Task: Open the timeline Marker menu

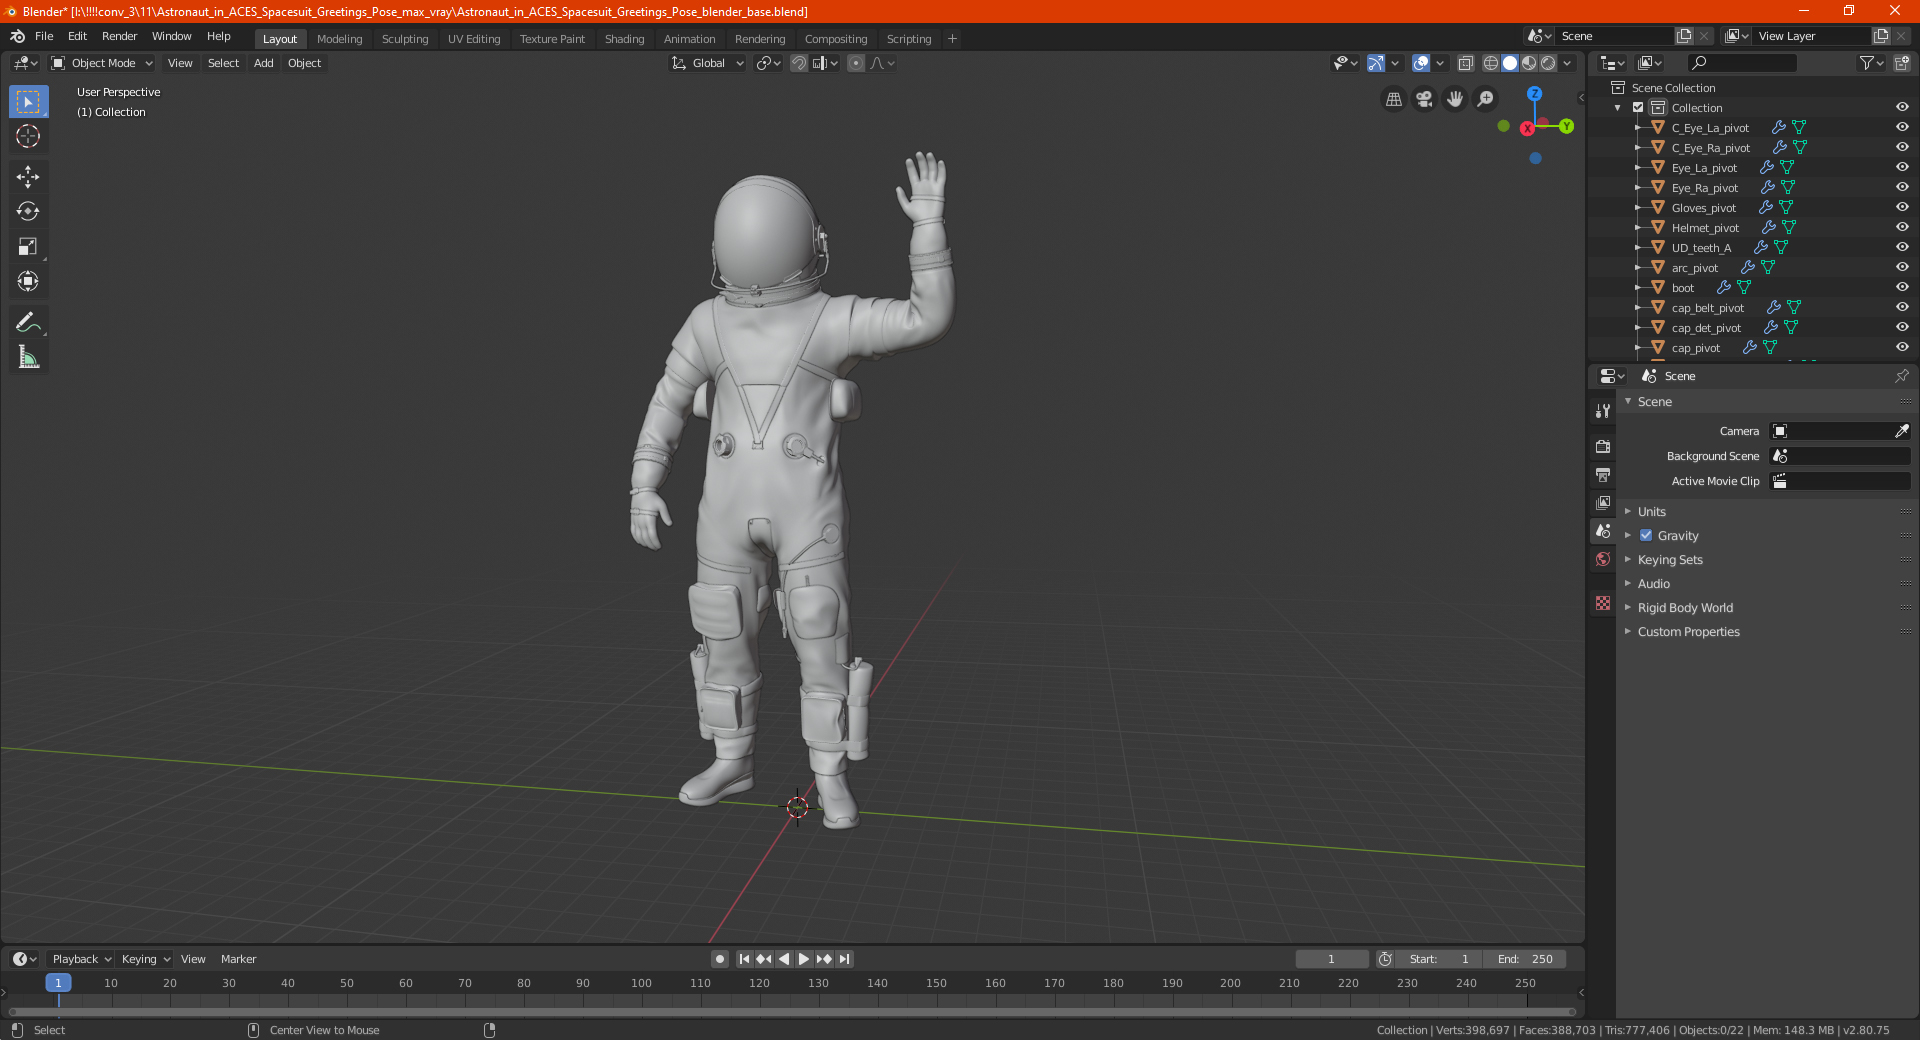Action: pos(238,959)
